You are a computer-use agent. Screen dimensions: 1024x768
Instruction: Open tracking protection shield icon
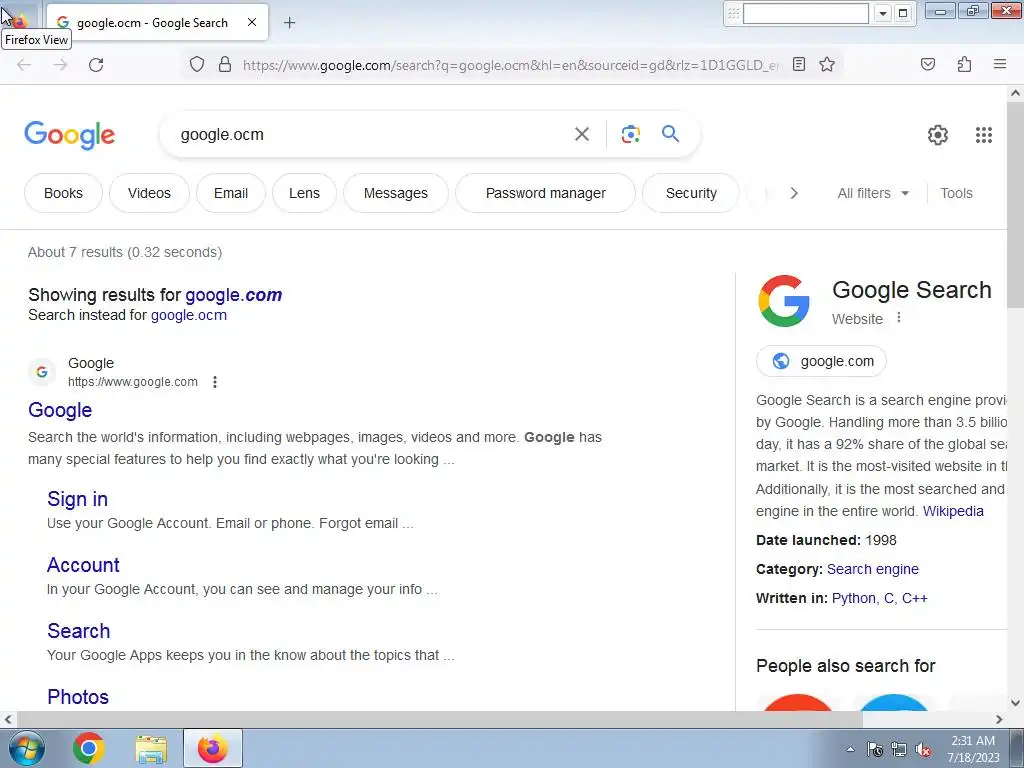click(197, 64)
